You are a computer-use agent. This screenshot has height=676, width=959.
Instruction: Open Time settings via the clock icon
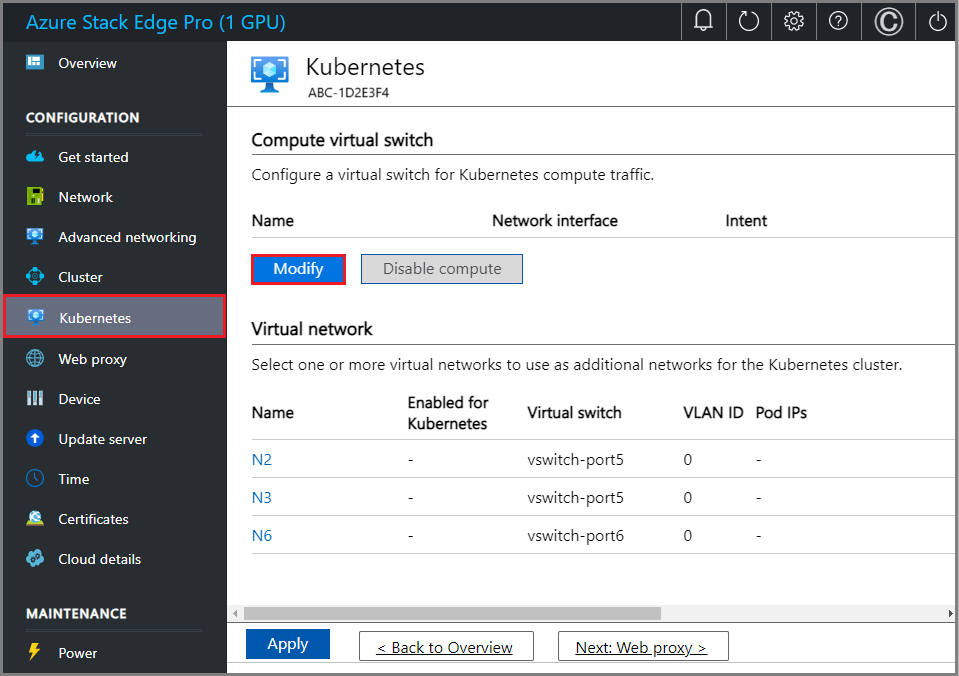pos(33,479)
